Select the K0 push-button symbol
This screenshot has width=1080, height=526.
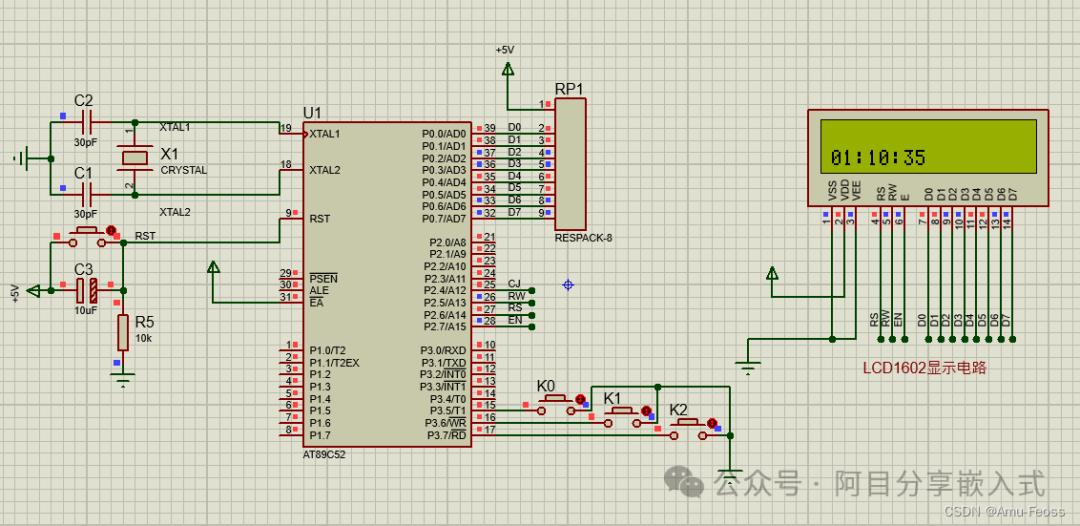click(555, 404)
